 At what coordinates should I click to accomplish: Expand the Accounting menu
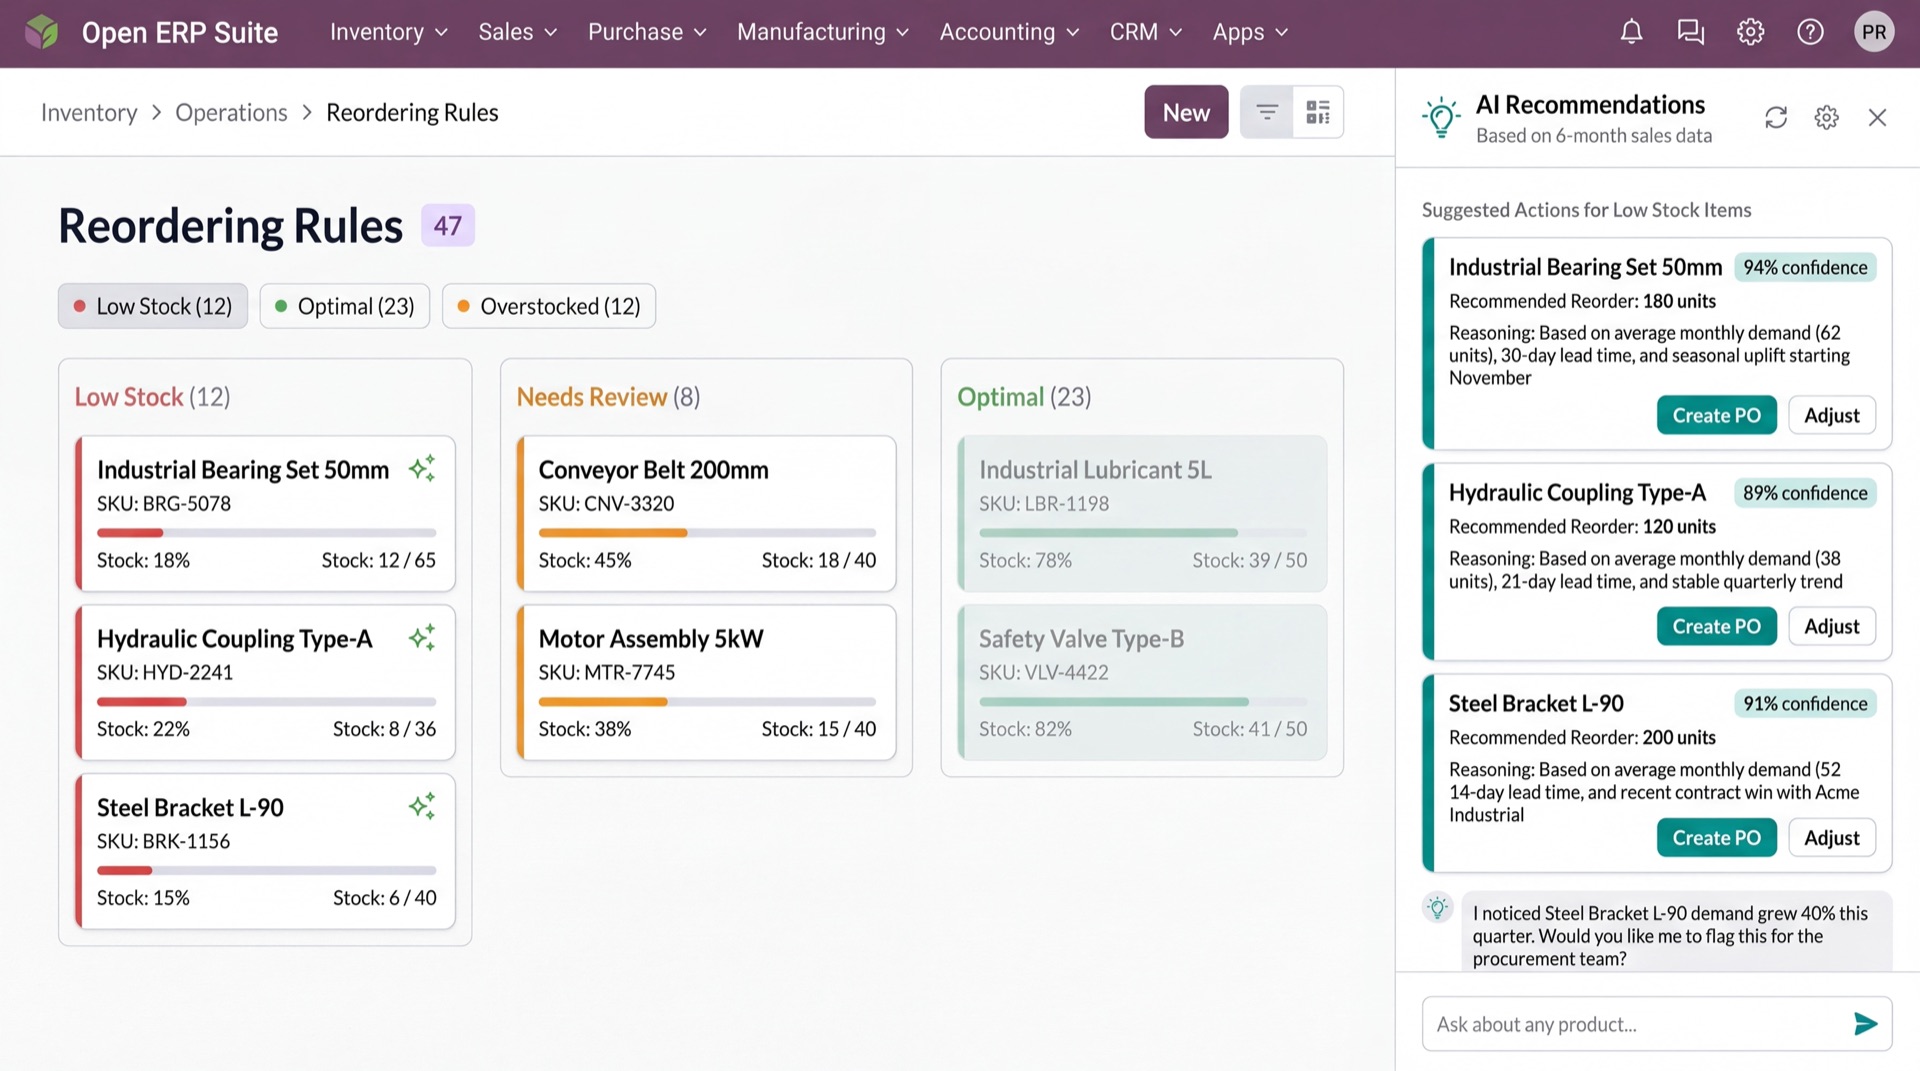pos(1009,32)
